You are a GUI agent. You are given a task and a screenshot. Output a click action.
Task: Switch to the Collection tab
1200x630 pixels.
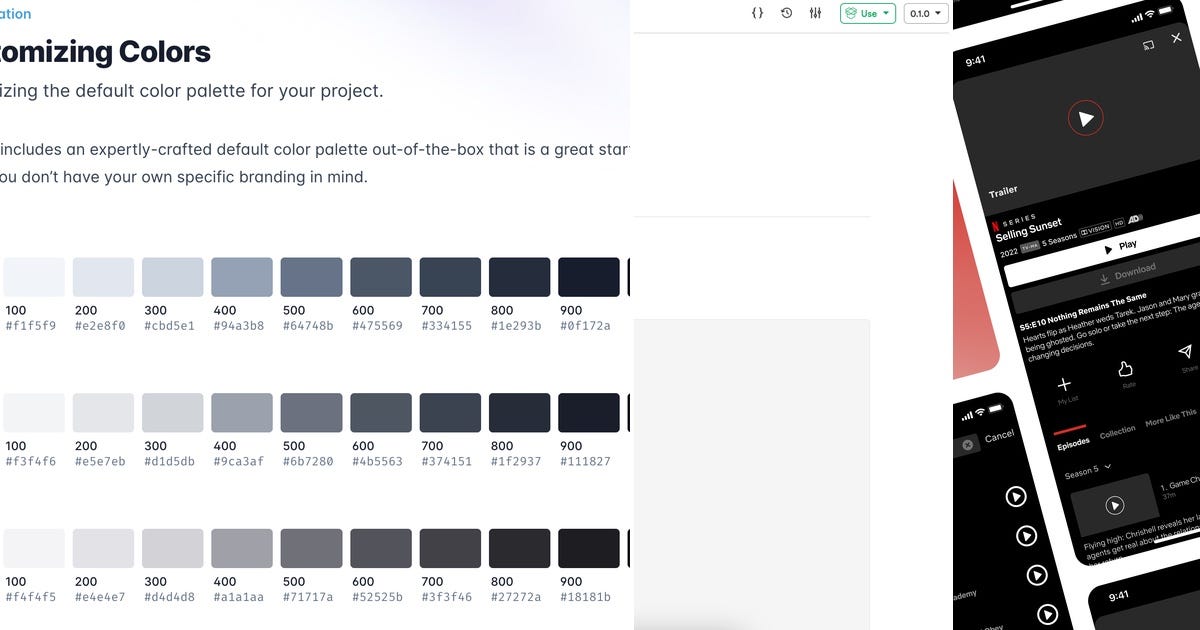click(x=1118, y=431)
